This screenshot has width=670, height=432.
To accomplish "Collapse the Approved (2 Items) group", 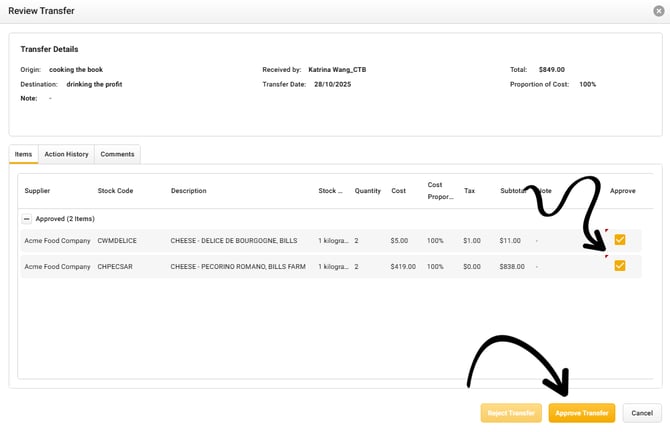I will pos(27,218).
